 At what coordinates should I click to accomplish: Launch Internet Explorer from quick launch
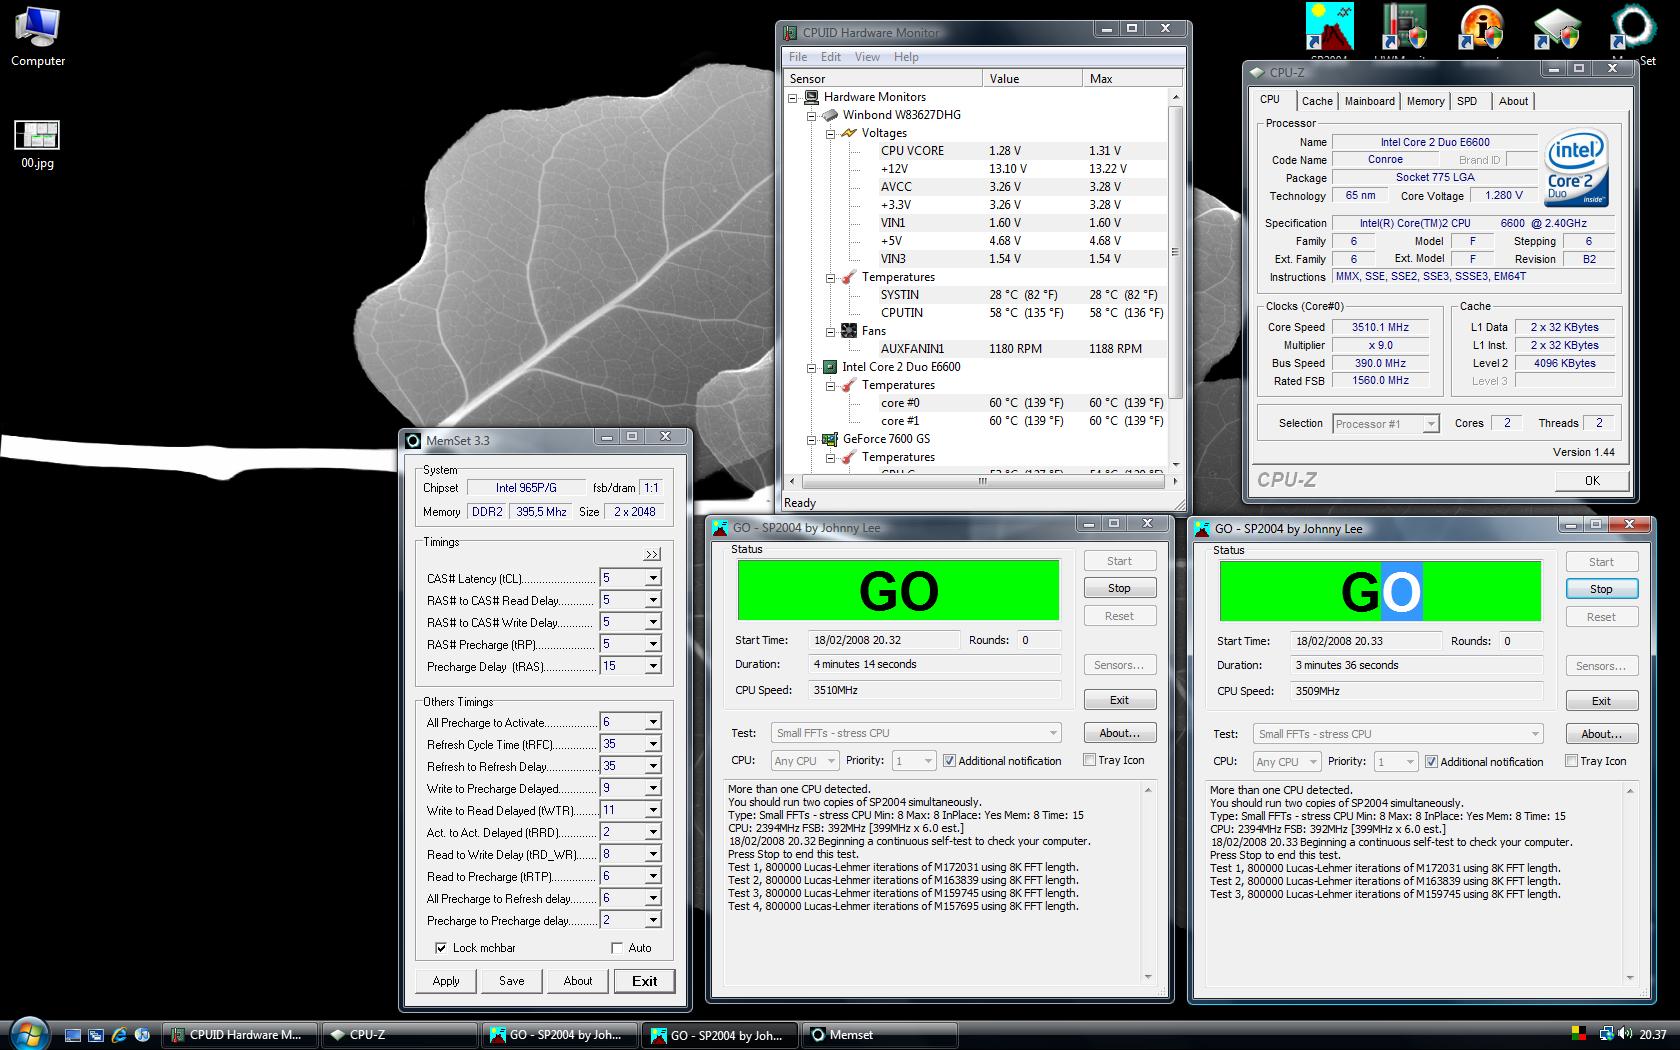119,1035
